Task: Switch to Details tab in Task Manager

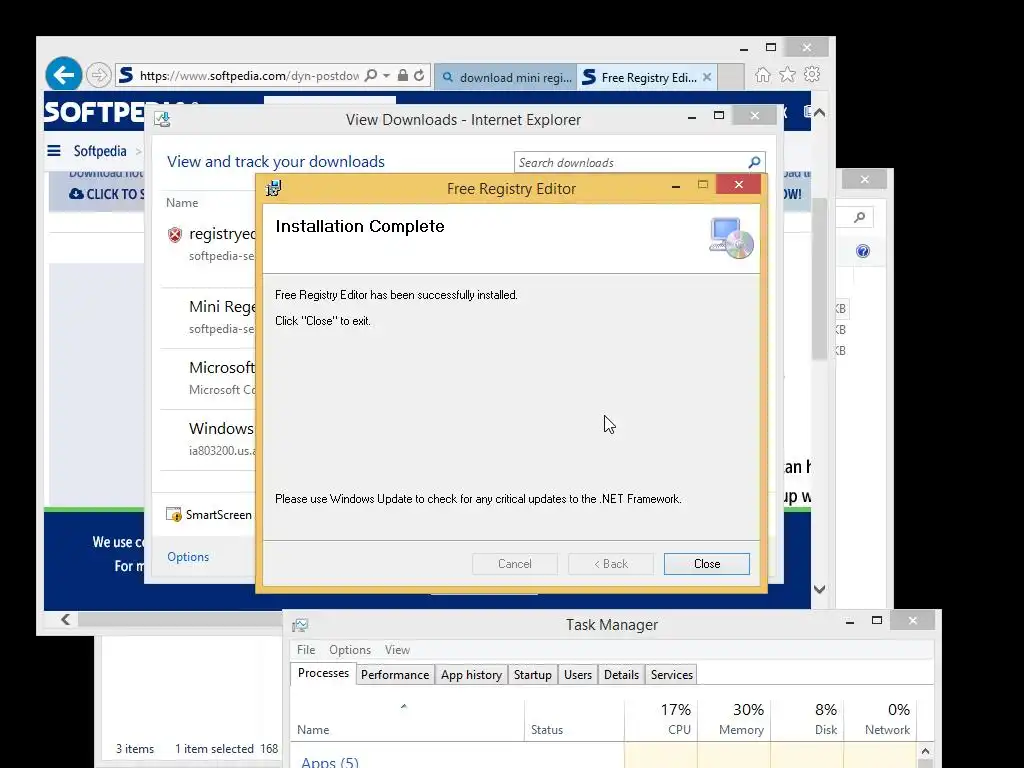Action: pos(621,675)
